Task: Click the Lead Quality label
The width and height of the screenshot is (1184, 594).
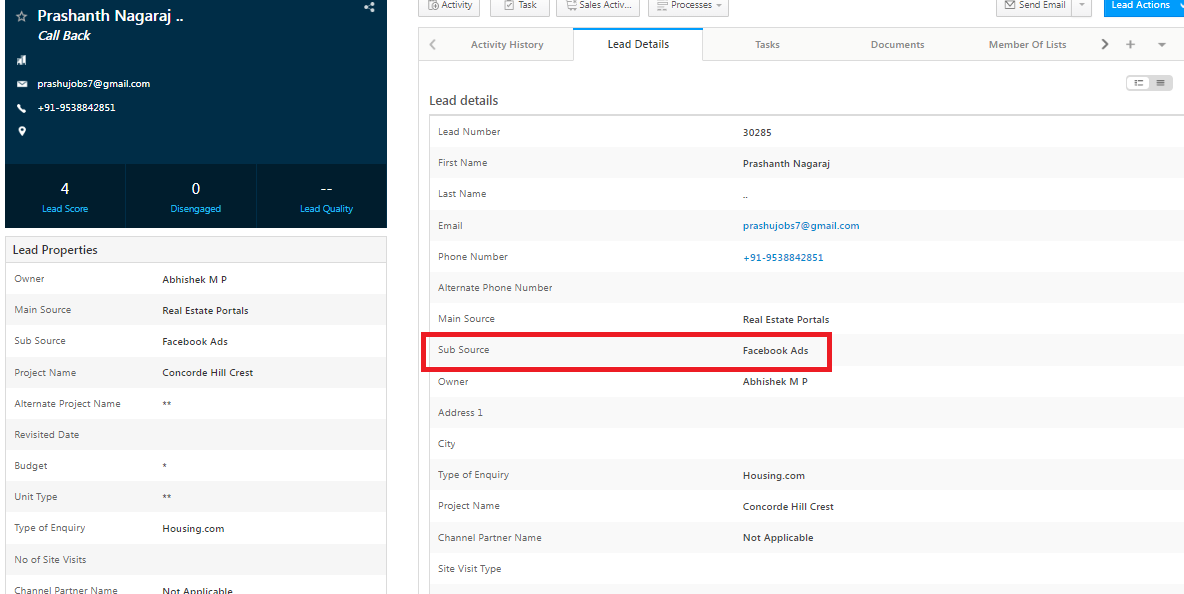Action: [x=326, y=208]
